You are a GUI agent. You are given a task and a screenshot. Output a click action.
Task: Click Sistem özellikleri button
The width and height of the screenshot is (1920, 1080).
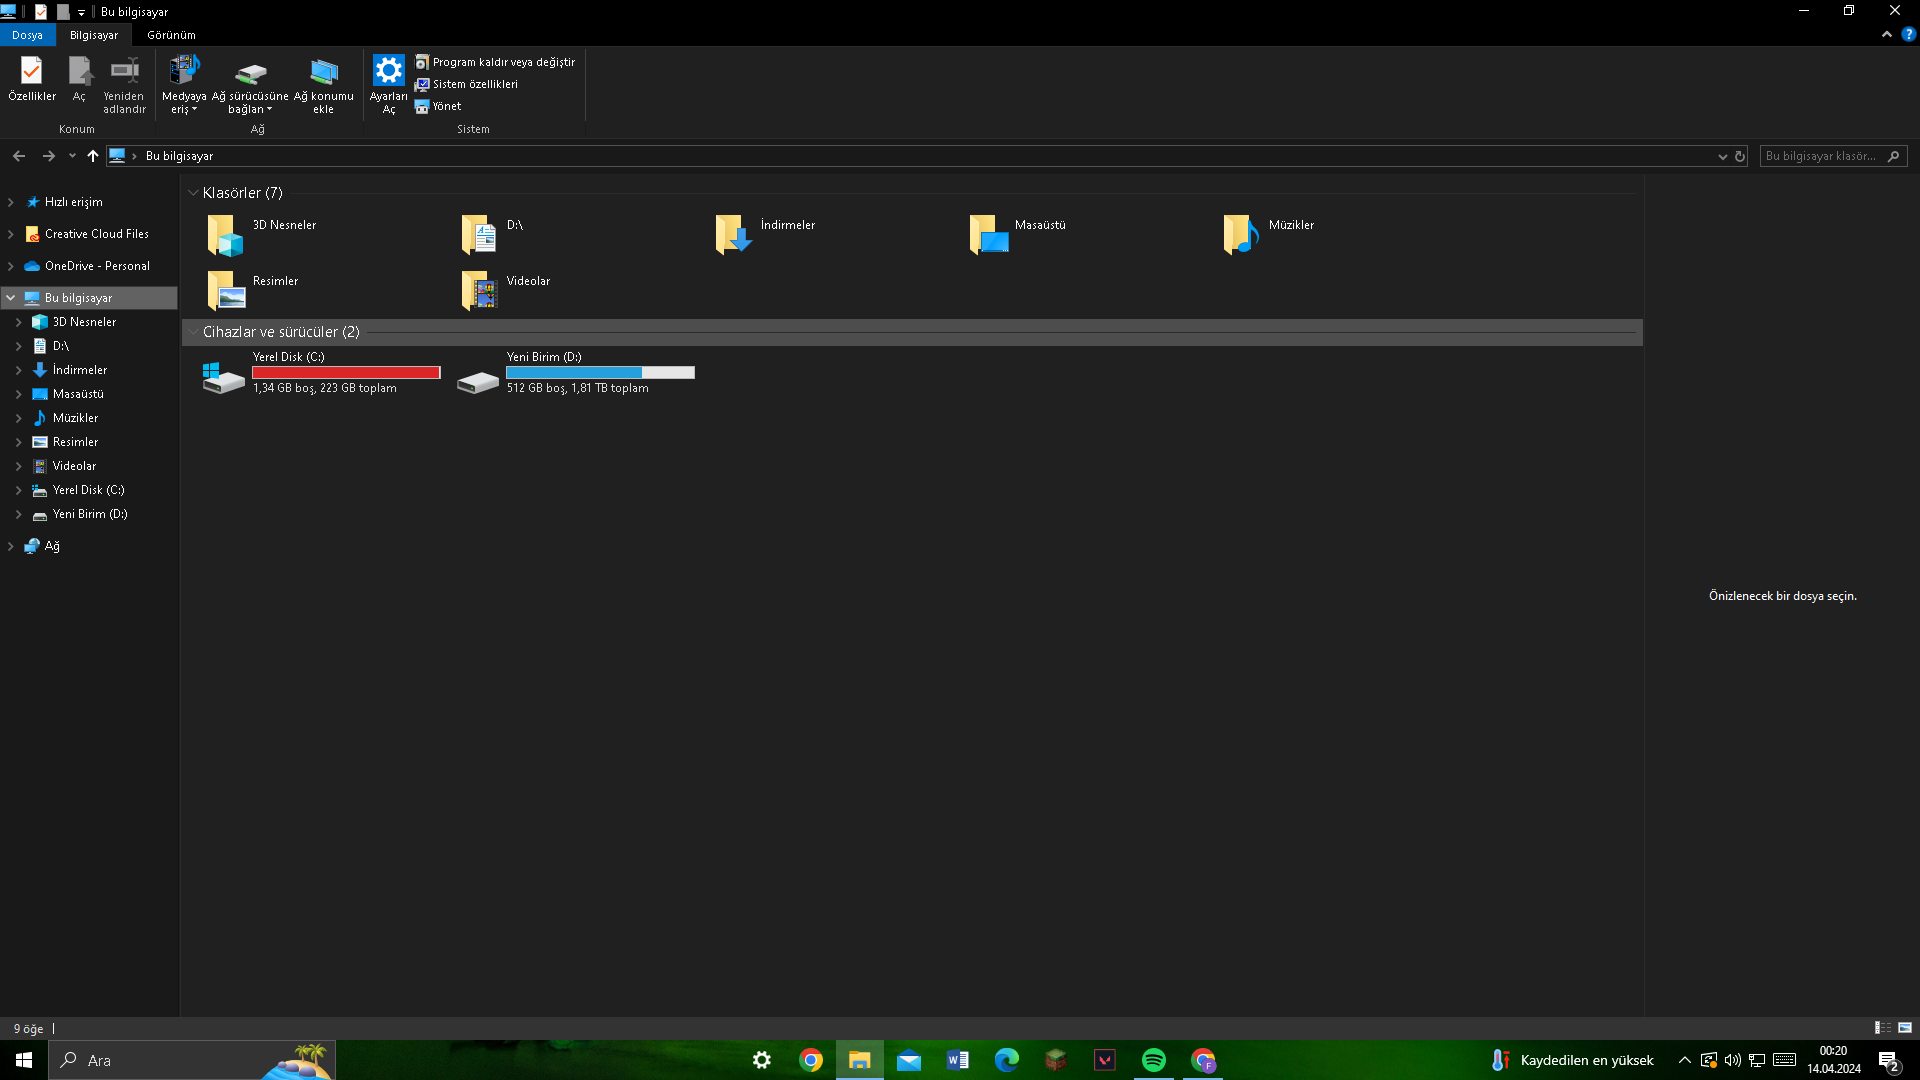(x=467, y=84)
